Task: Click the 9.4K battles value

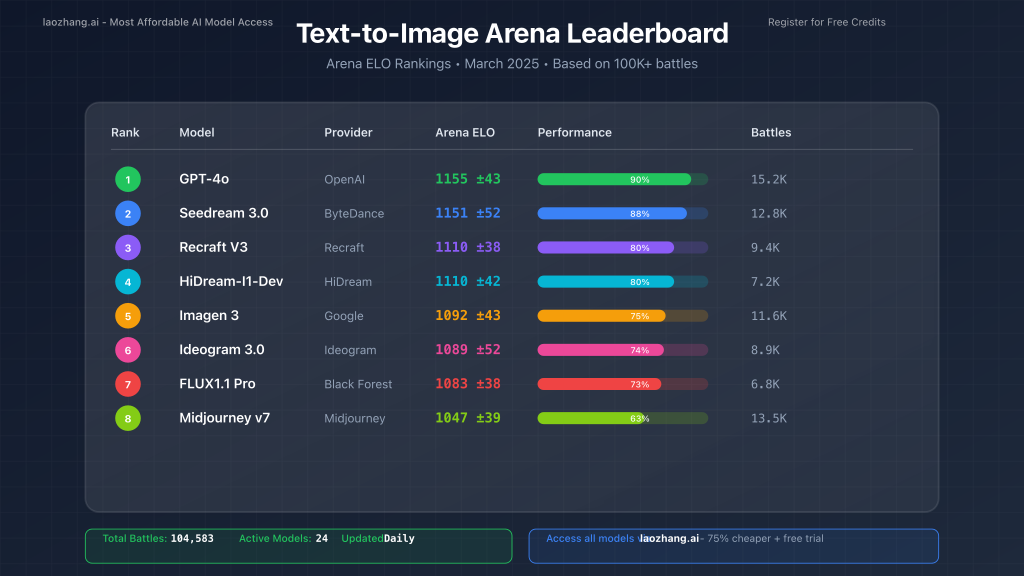Action: (765, 248)
